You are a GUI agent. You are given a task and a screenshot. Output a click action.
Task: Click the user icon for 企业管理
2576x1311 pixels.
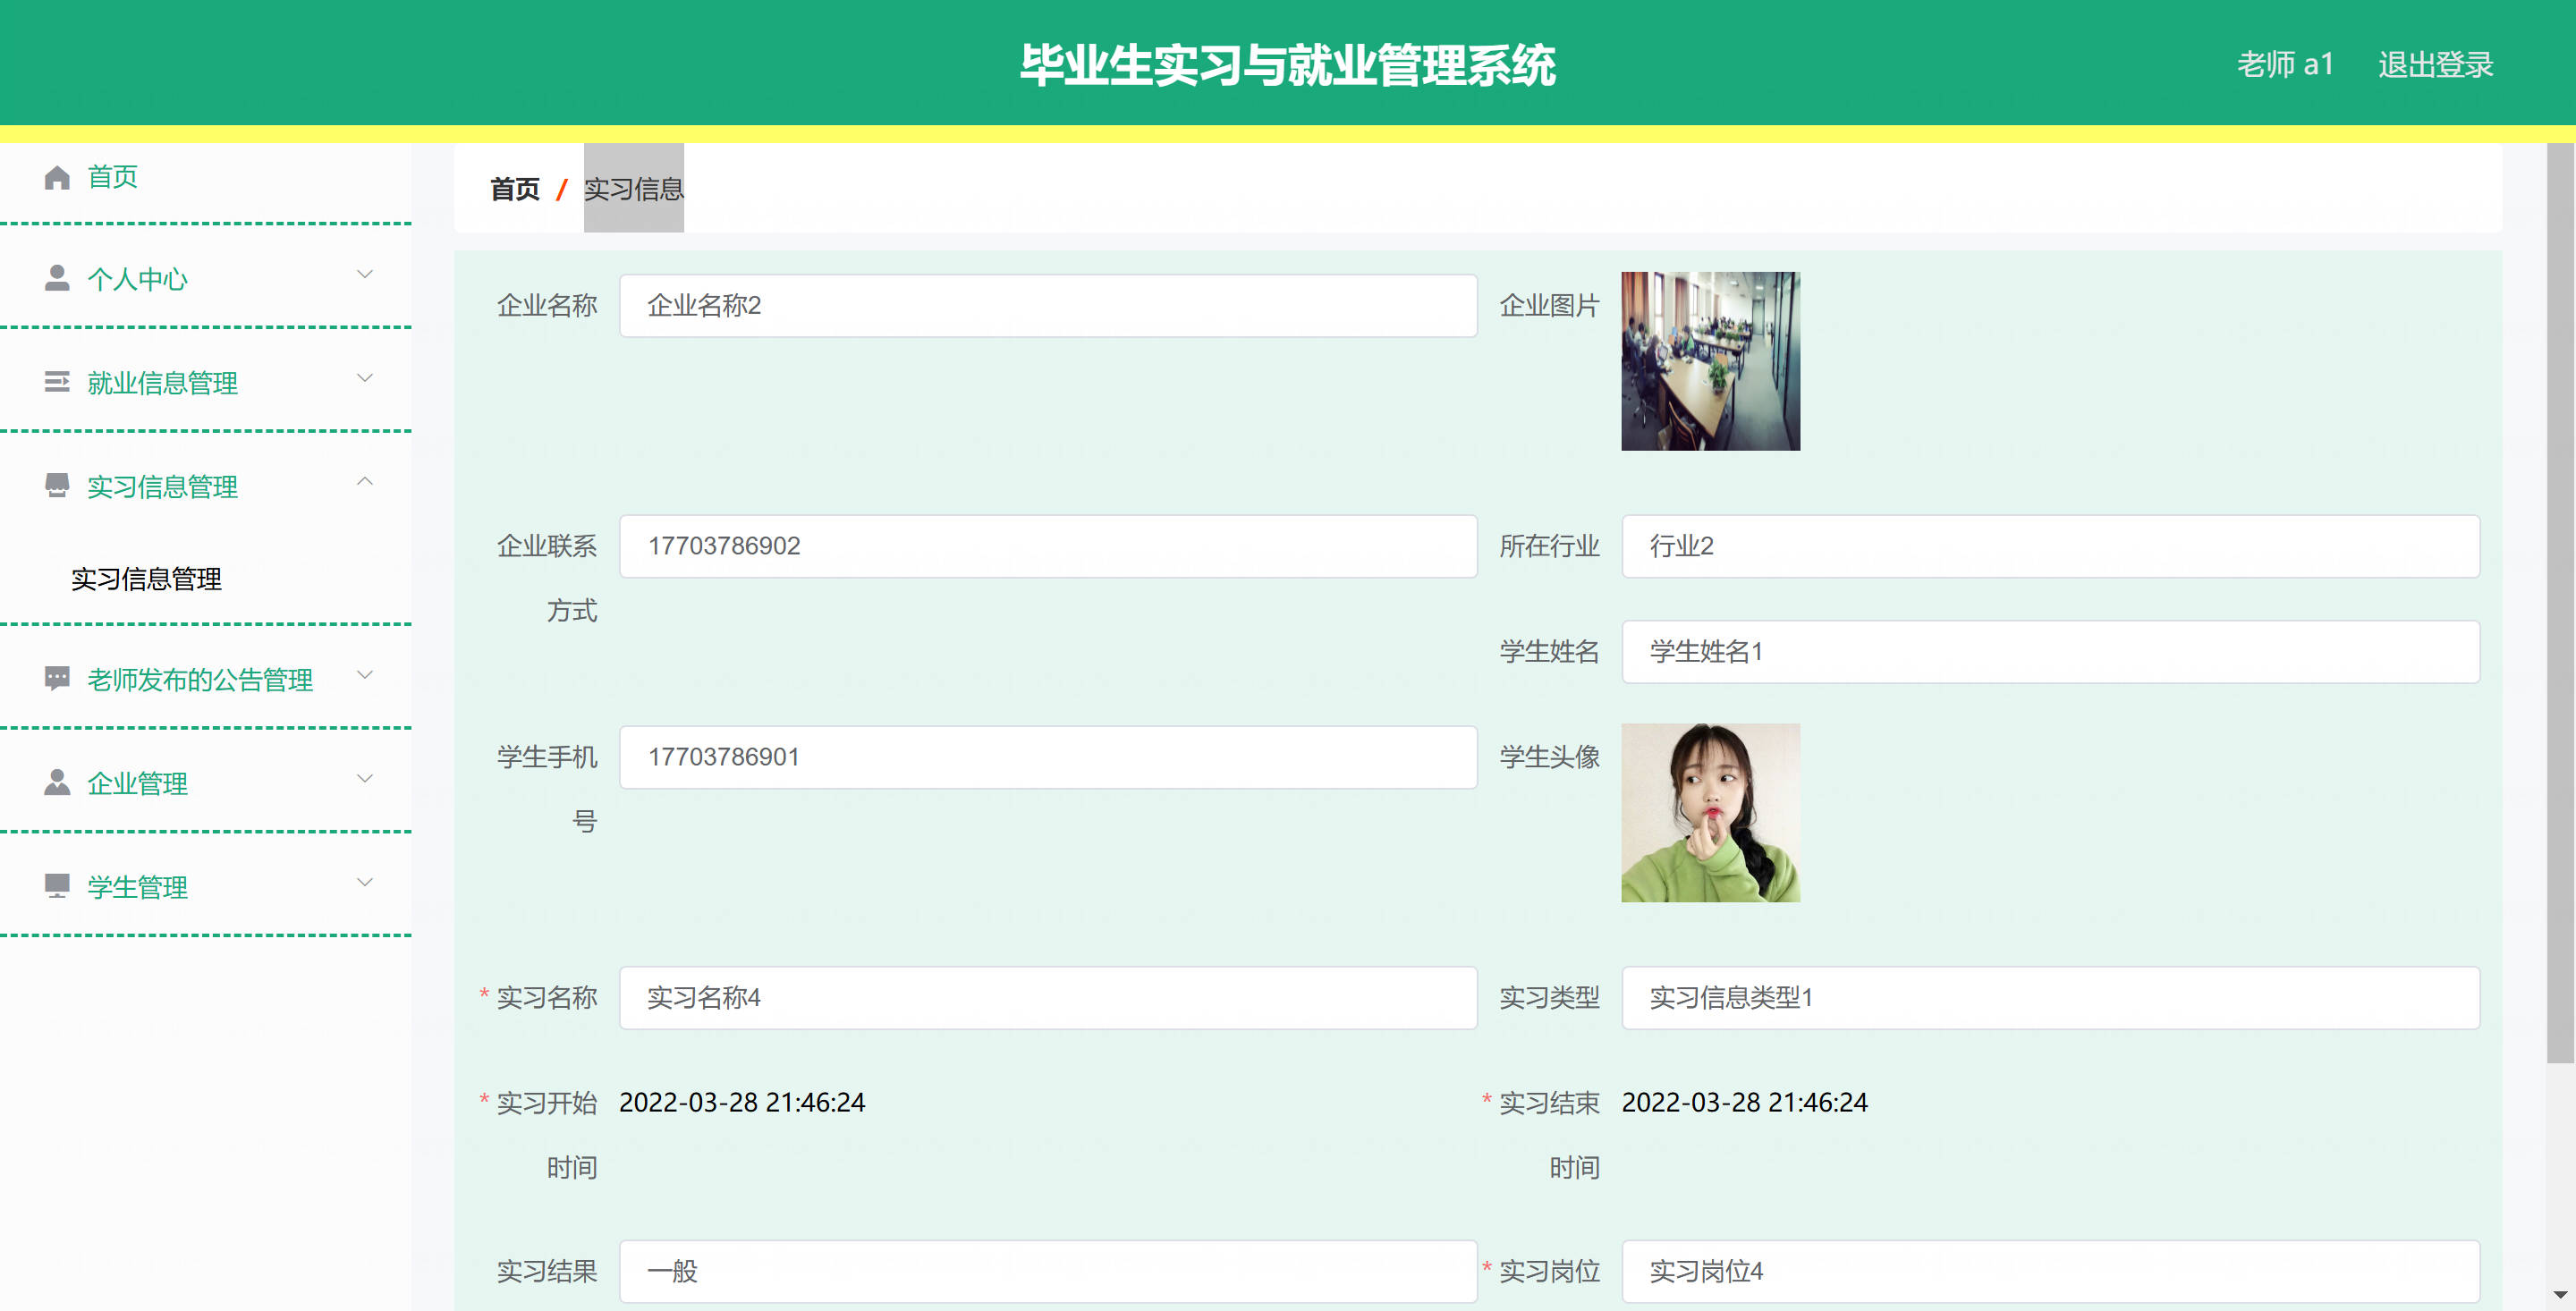tap(57, 783)
